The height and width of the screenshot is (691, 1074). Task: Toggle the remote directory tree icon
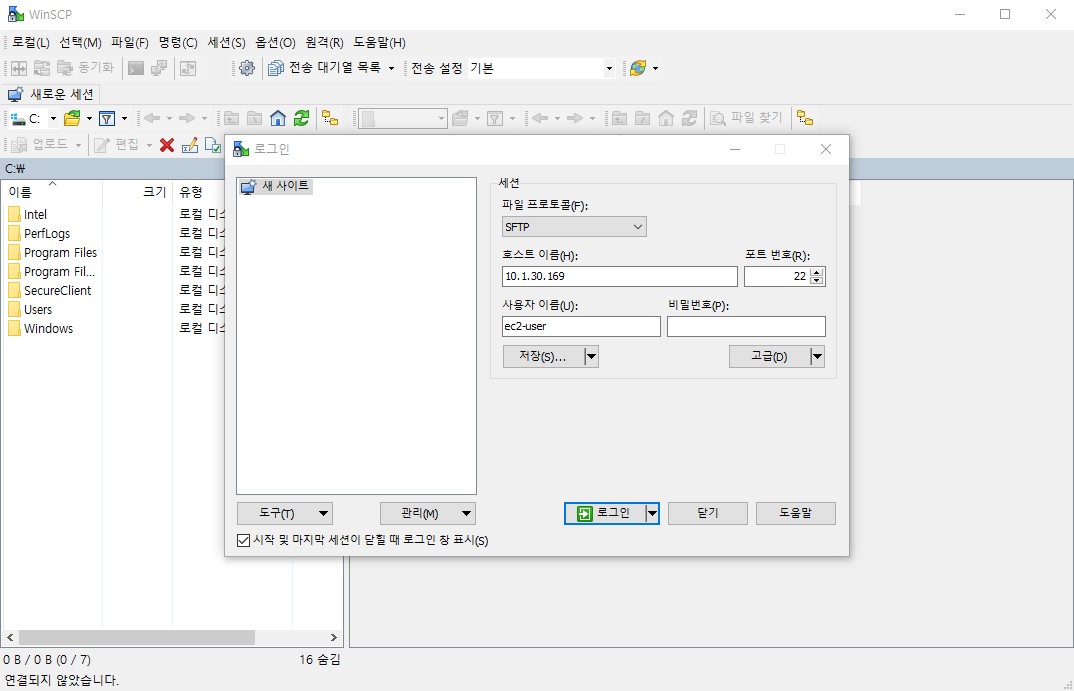coord(805,118)
